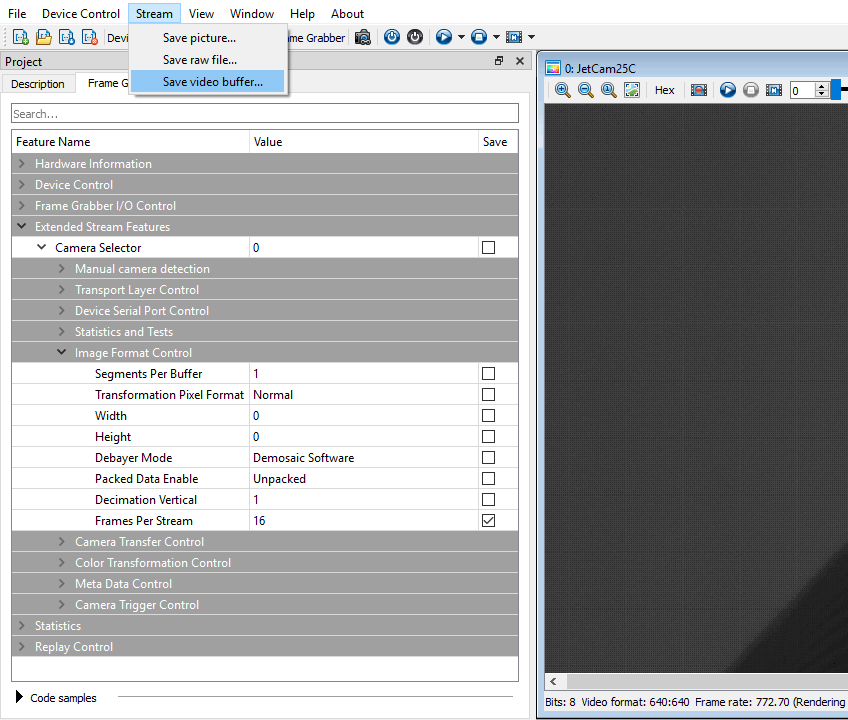
Task: Tick the Width save checkbox
Action: [x=488, y=415]
